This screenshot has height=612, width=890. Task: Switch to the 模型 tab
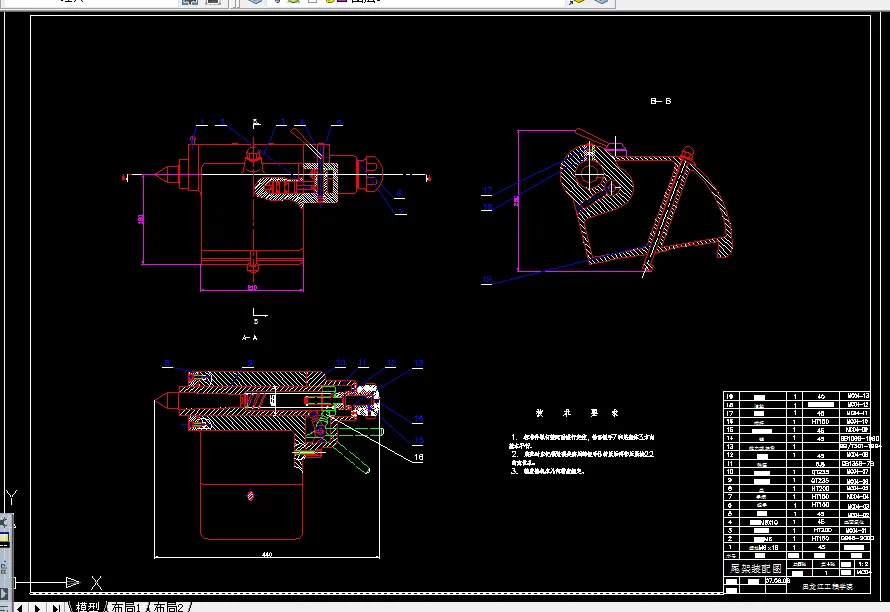(x=87, y=607)
